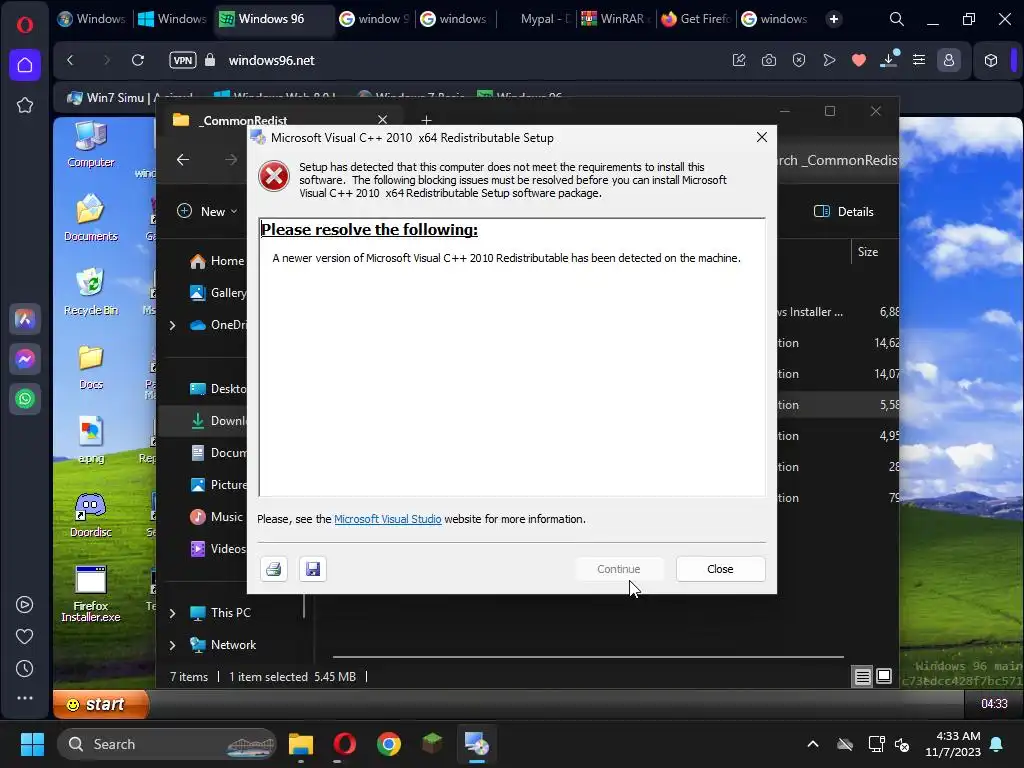The width and height of the screenshot is (1024, 768).
Task: Switch Explorer to details list view
Action: pos(863,677)
